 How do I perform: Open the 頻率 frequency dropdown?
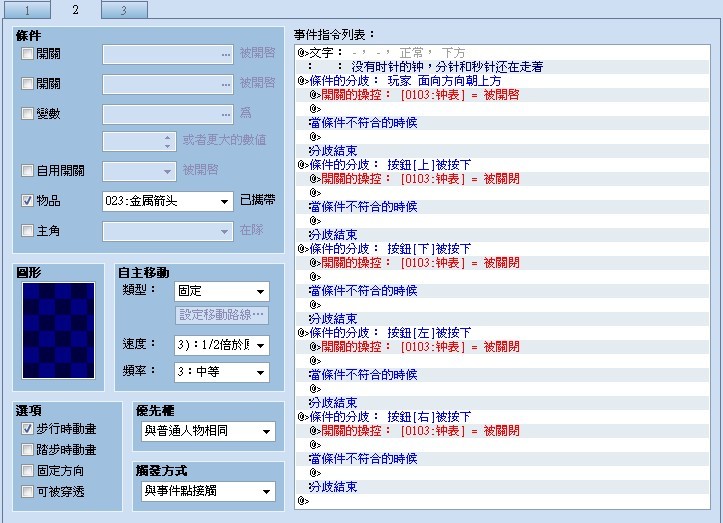point(222,372)
